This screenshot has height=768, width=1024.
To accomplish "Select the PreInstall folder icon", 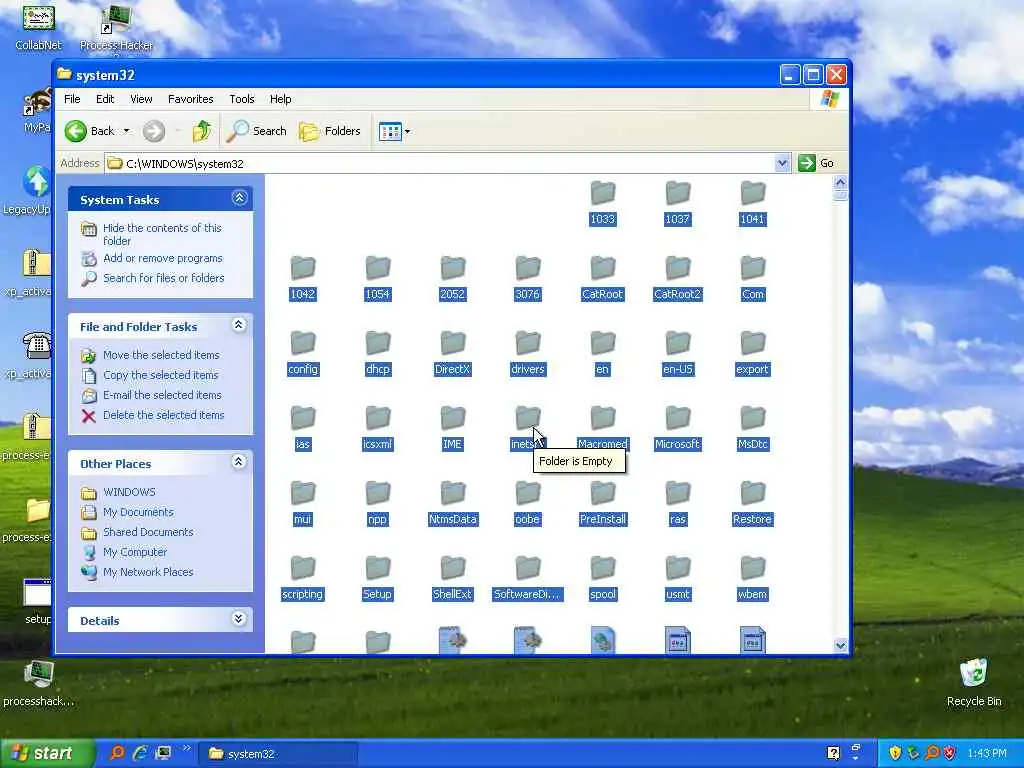I will tap(603, 494).
